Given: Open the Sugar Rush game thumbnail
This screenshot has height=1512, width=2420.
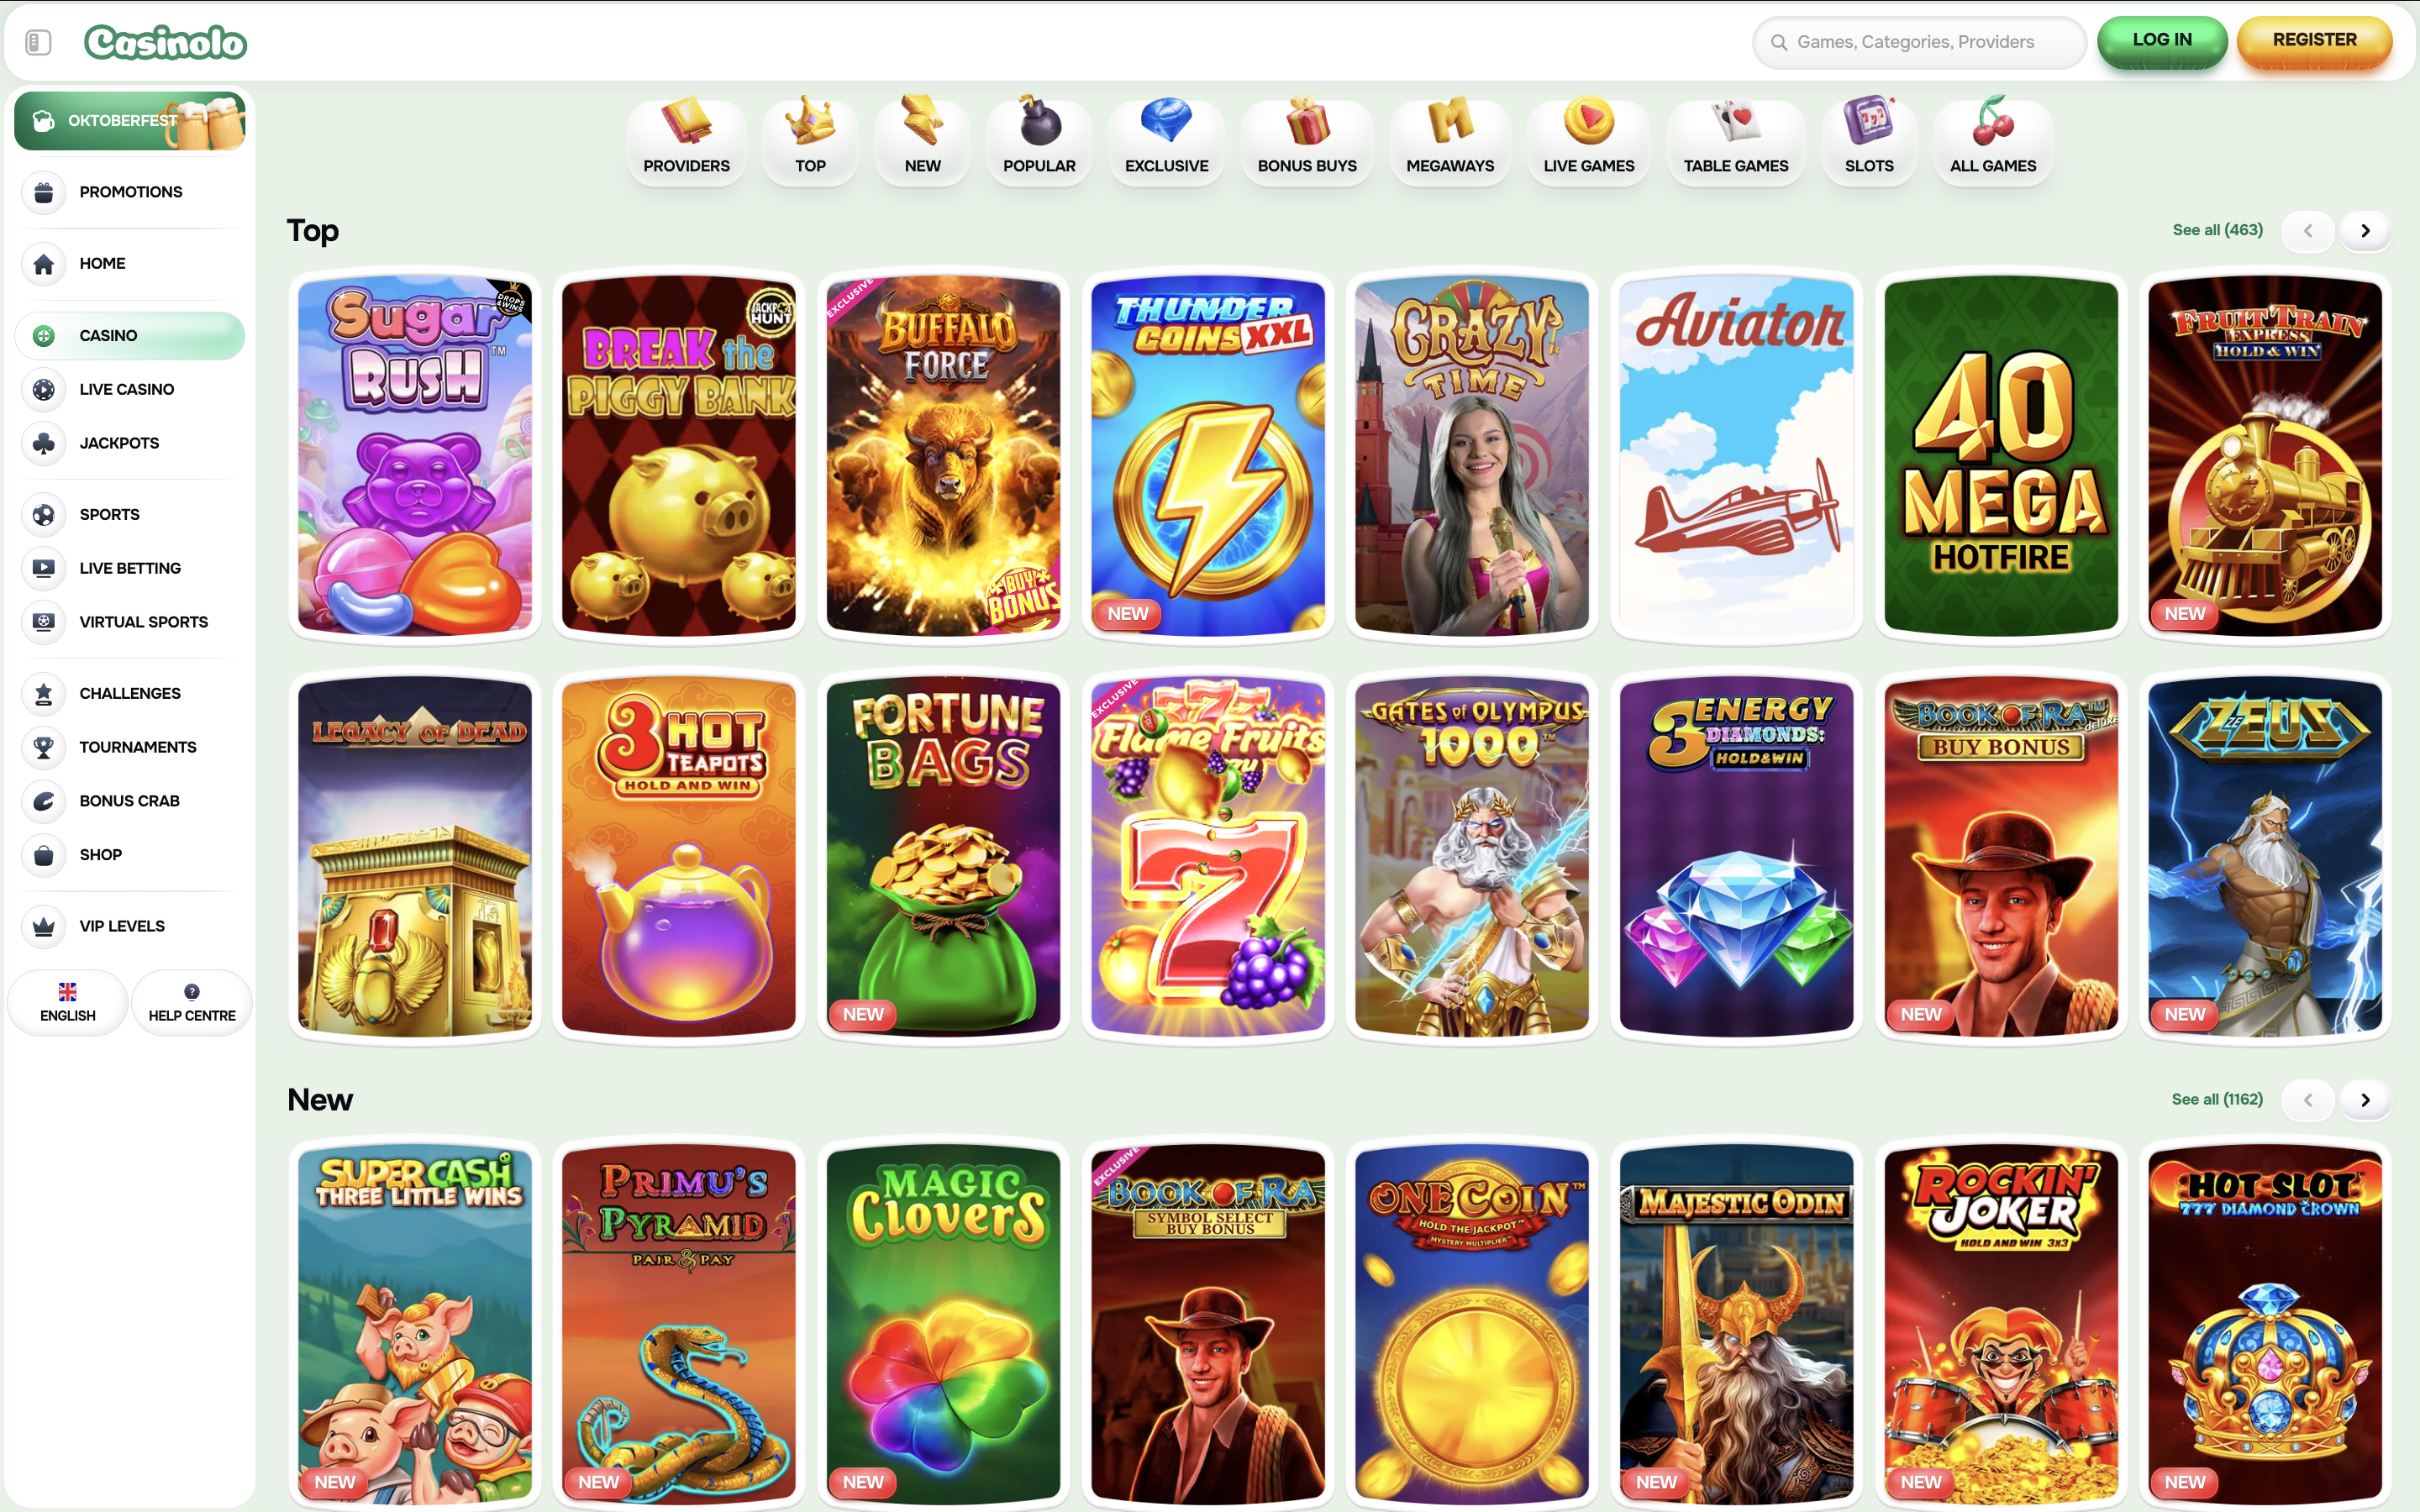Looking at the screenshot, I should 415,455.
